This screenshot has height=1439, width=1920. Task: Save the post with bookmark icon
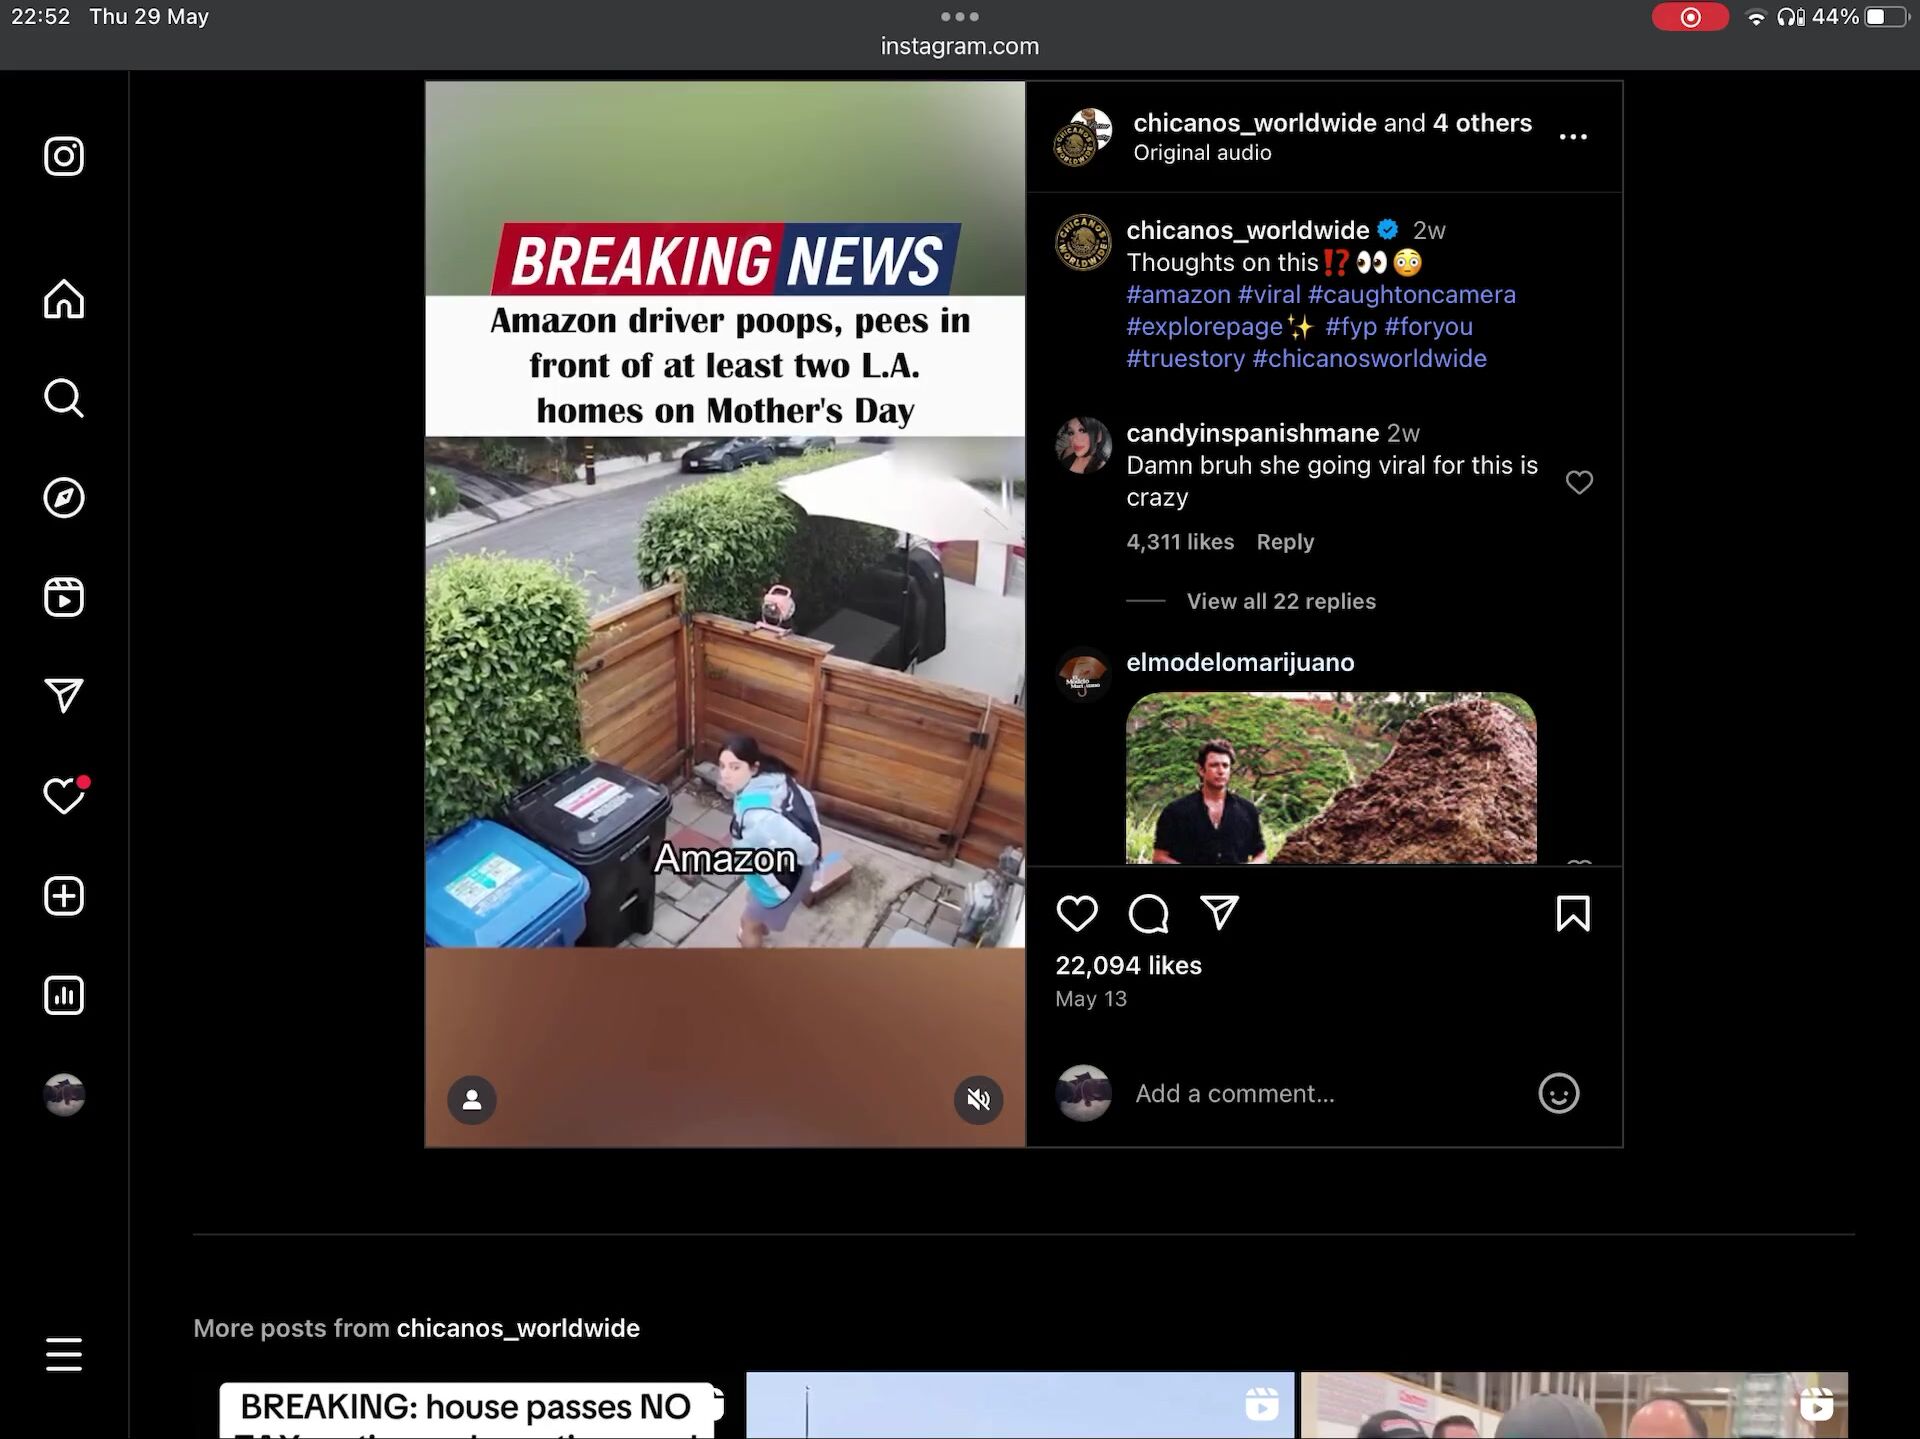click(x=1573, y=913)
